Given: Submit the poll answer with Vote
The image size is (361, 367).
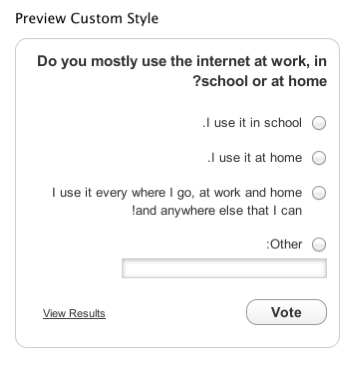Looking at the screenshot, I should pos(286,312).
